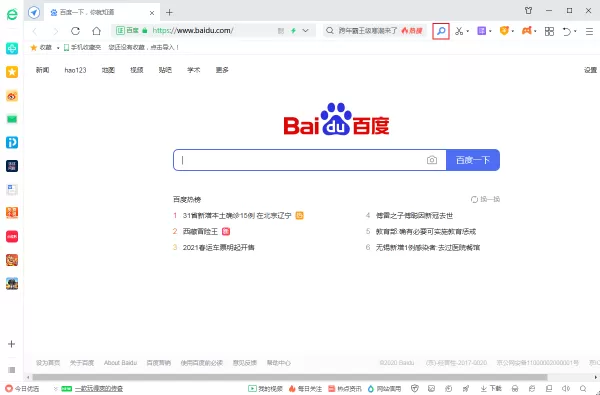Open the Weibo sidebar icon
The height and width of the screenshot is (395, 600).
[12, 96]
